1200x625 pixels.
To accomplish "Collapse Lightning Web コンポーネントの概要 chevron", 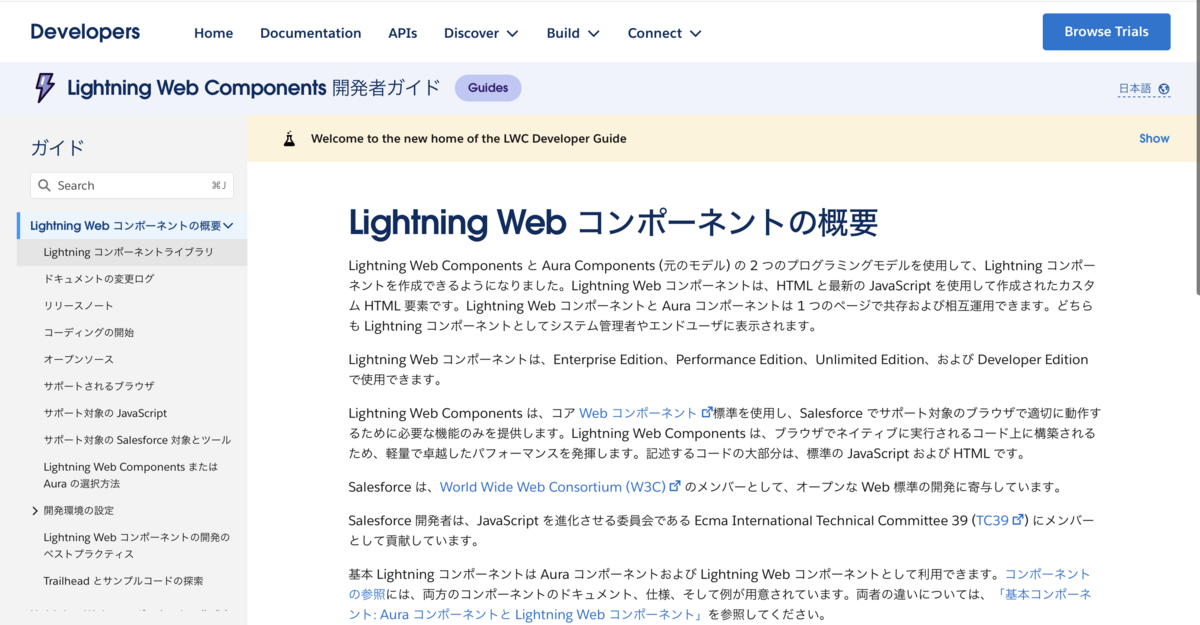I will point(228,226).
